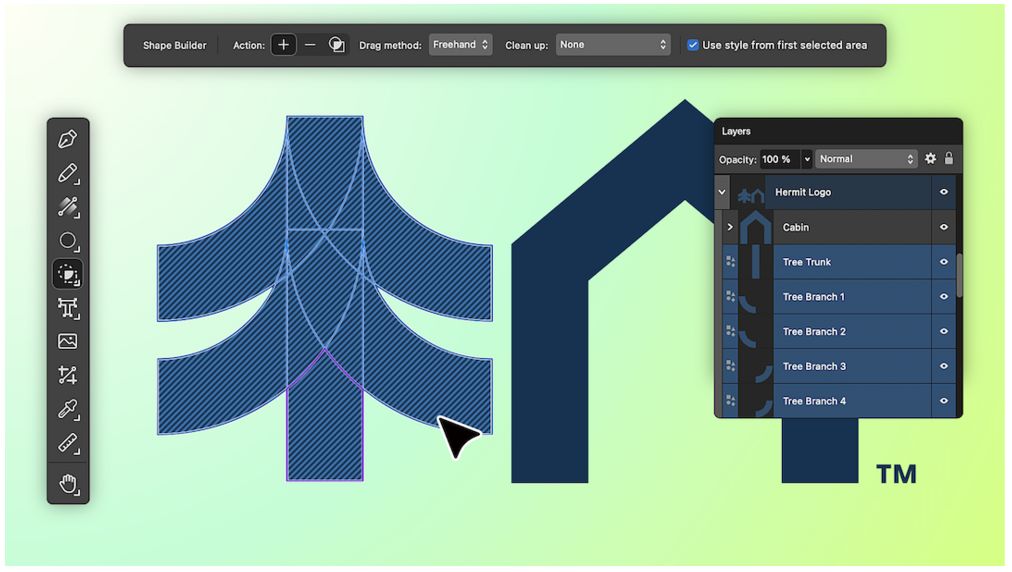Choose the Artboard tool

coord(68,308)
